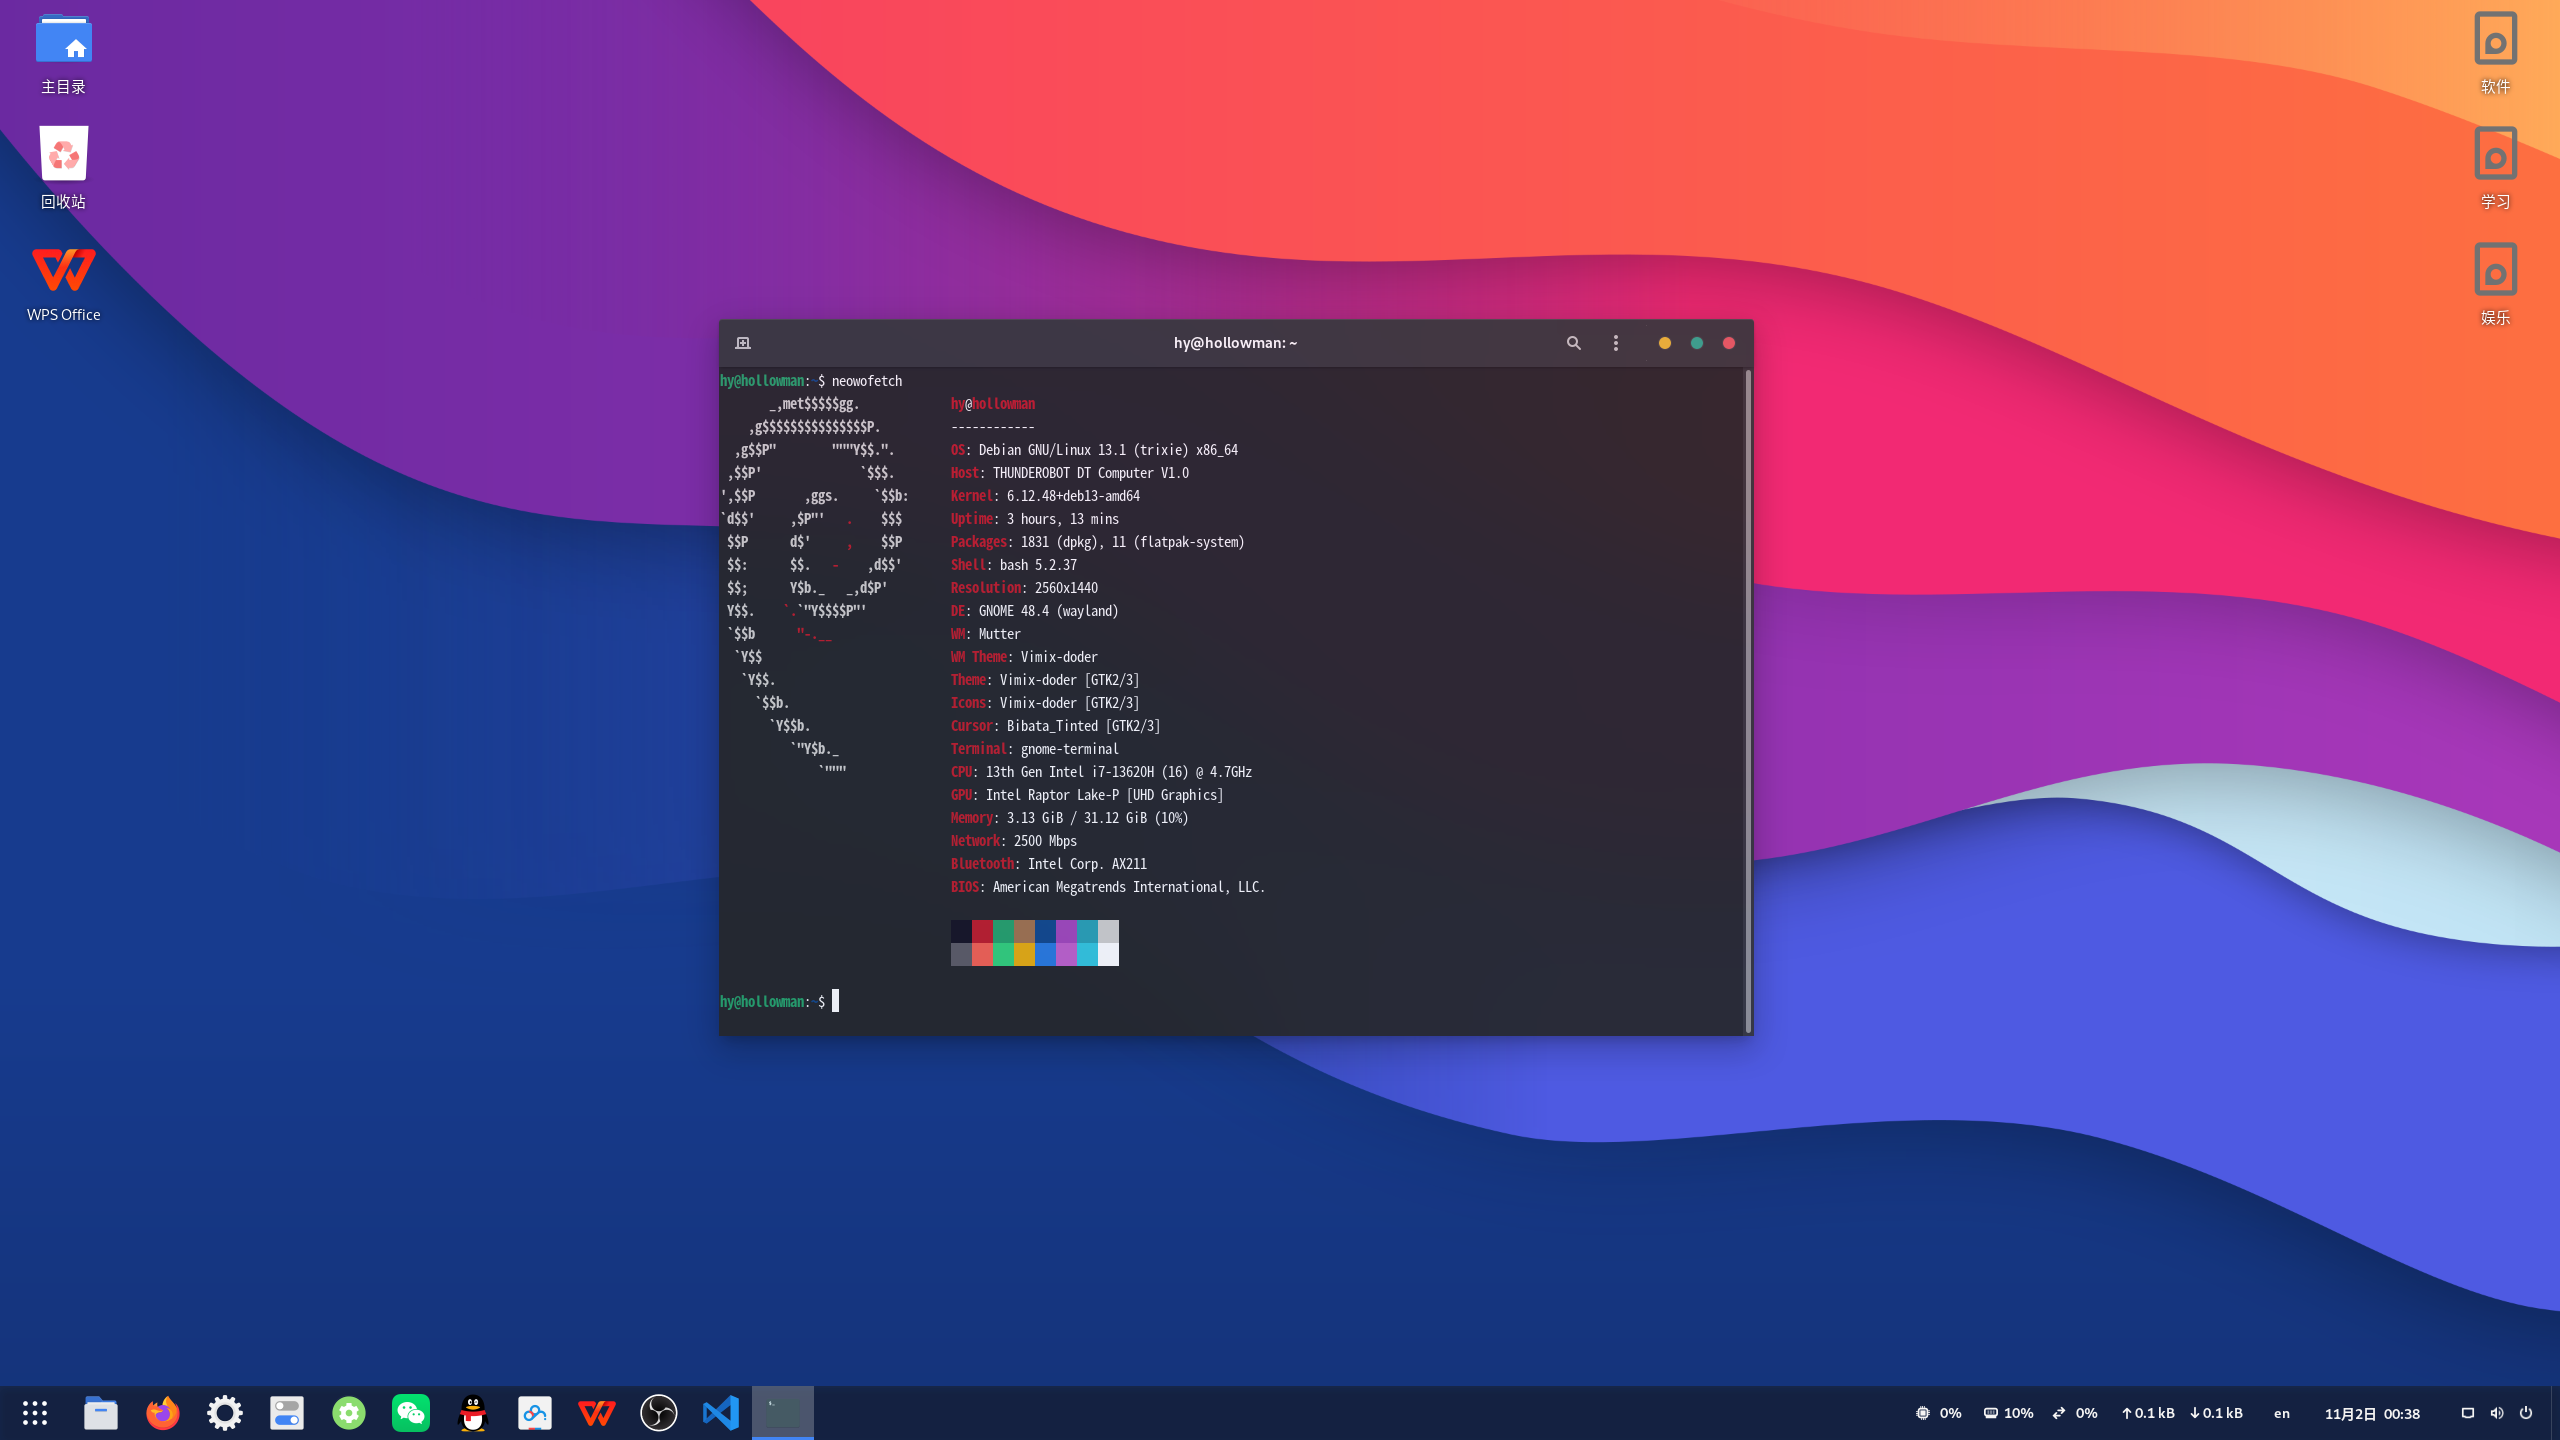Show all applications via the grid launcher
The image size is (2560, 1440).
click(35, 1412)
